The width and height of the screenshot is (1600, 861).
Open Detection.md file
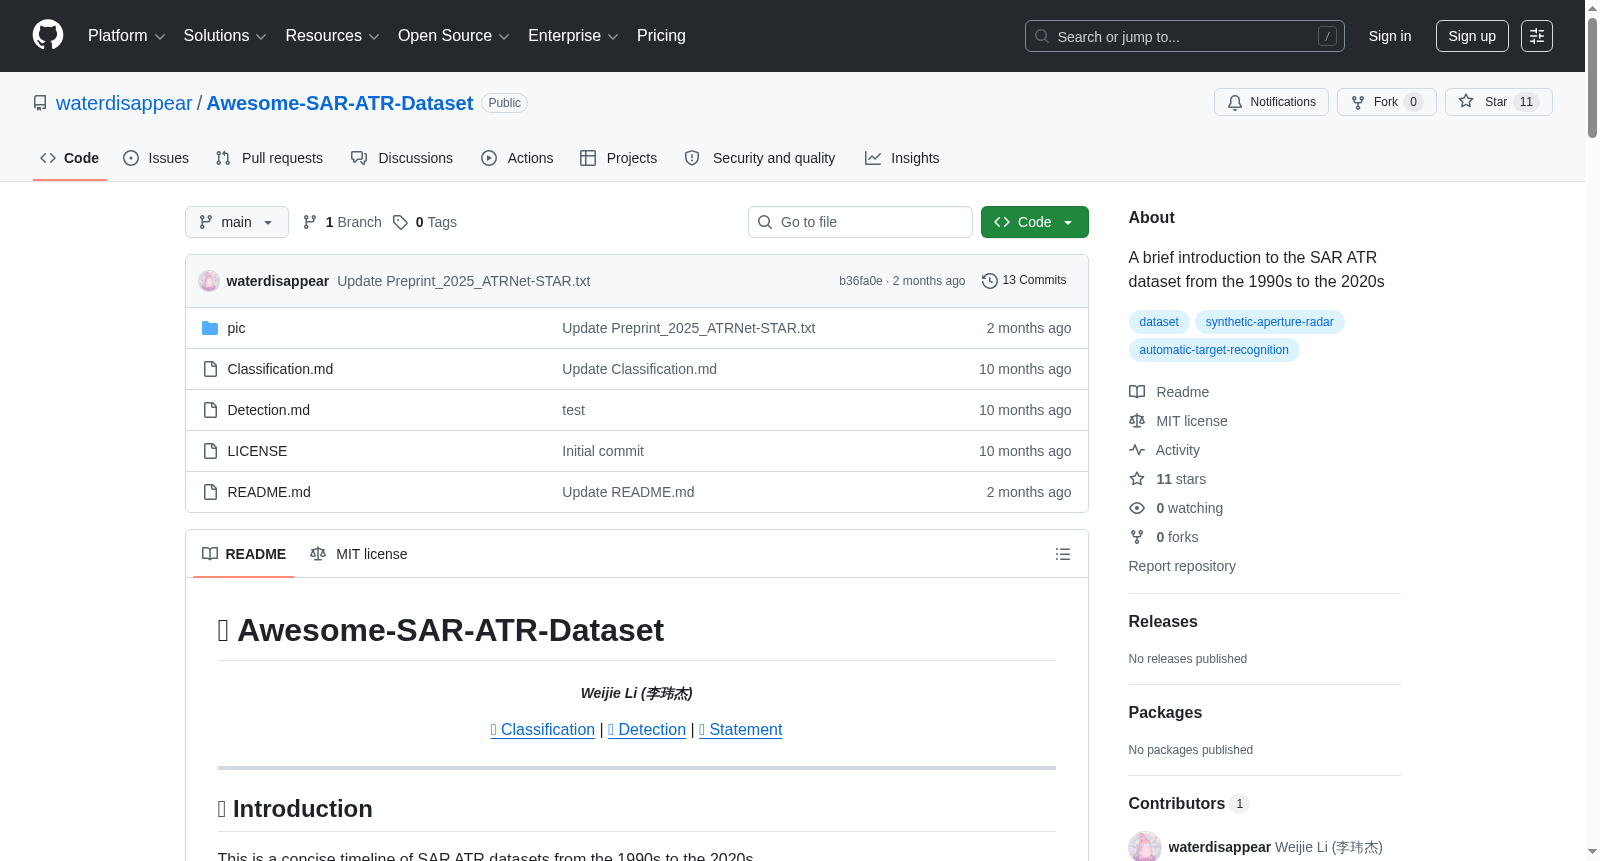pyautogui.click(x=268, y=410)
